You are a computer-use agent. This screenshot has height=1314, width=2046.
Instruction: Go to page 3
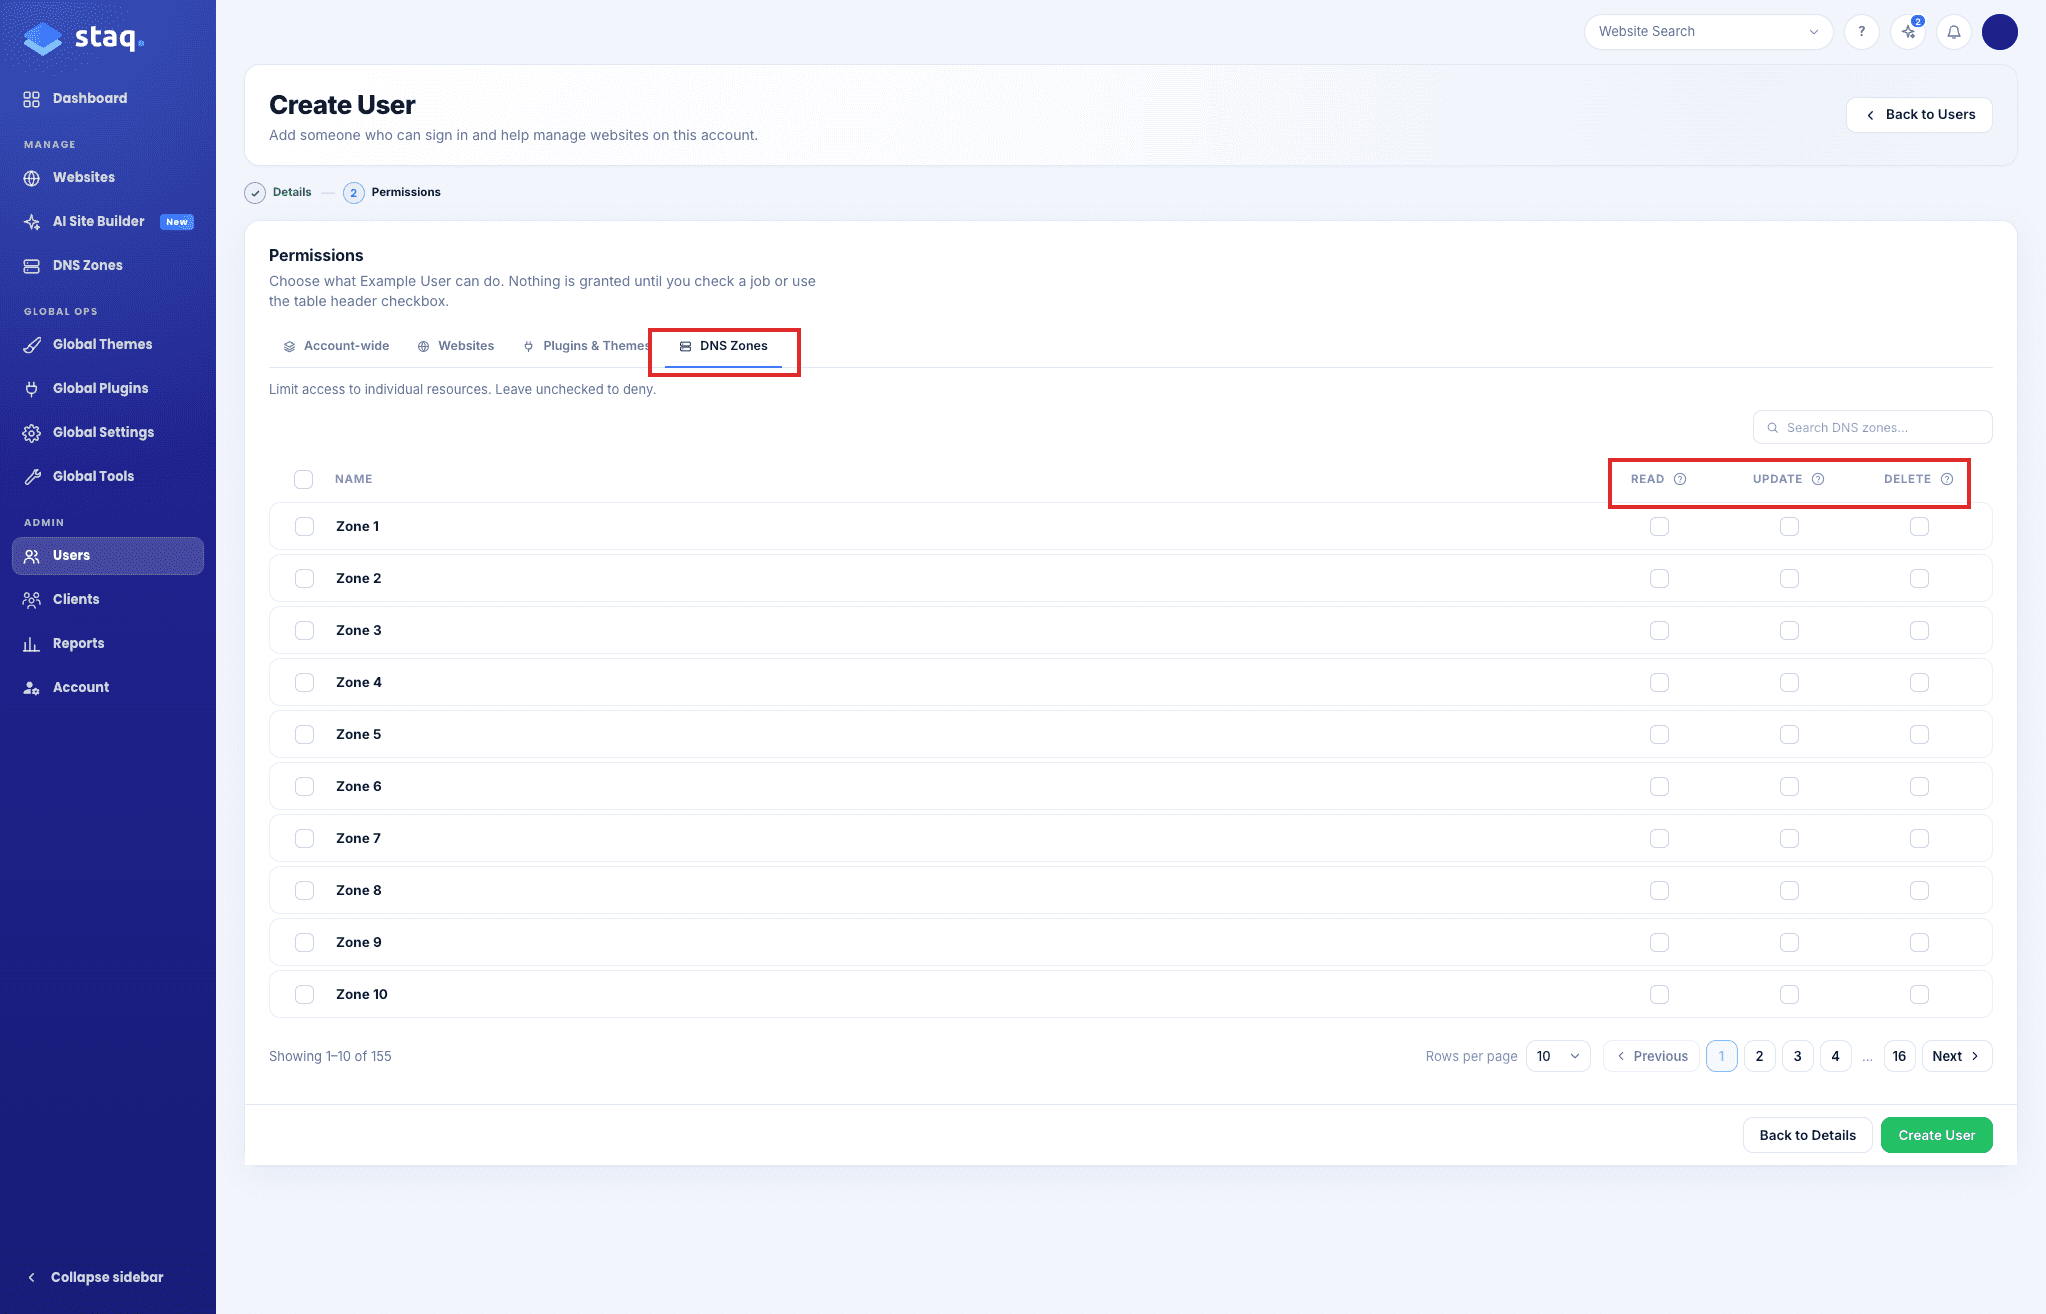pyautogui.click(x=1798, y=1056)
